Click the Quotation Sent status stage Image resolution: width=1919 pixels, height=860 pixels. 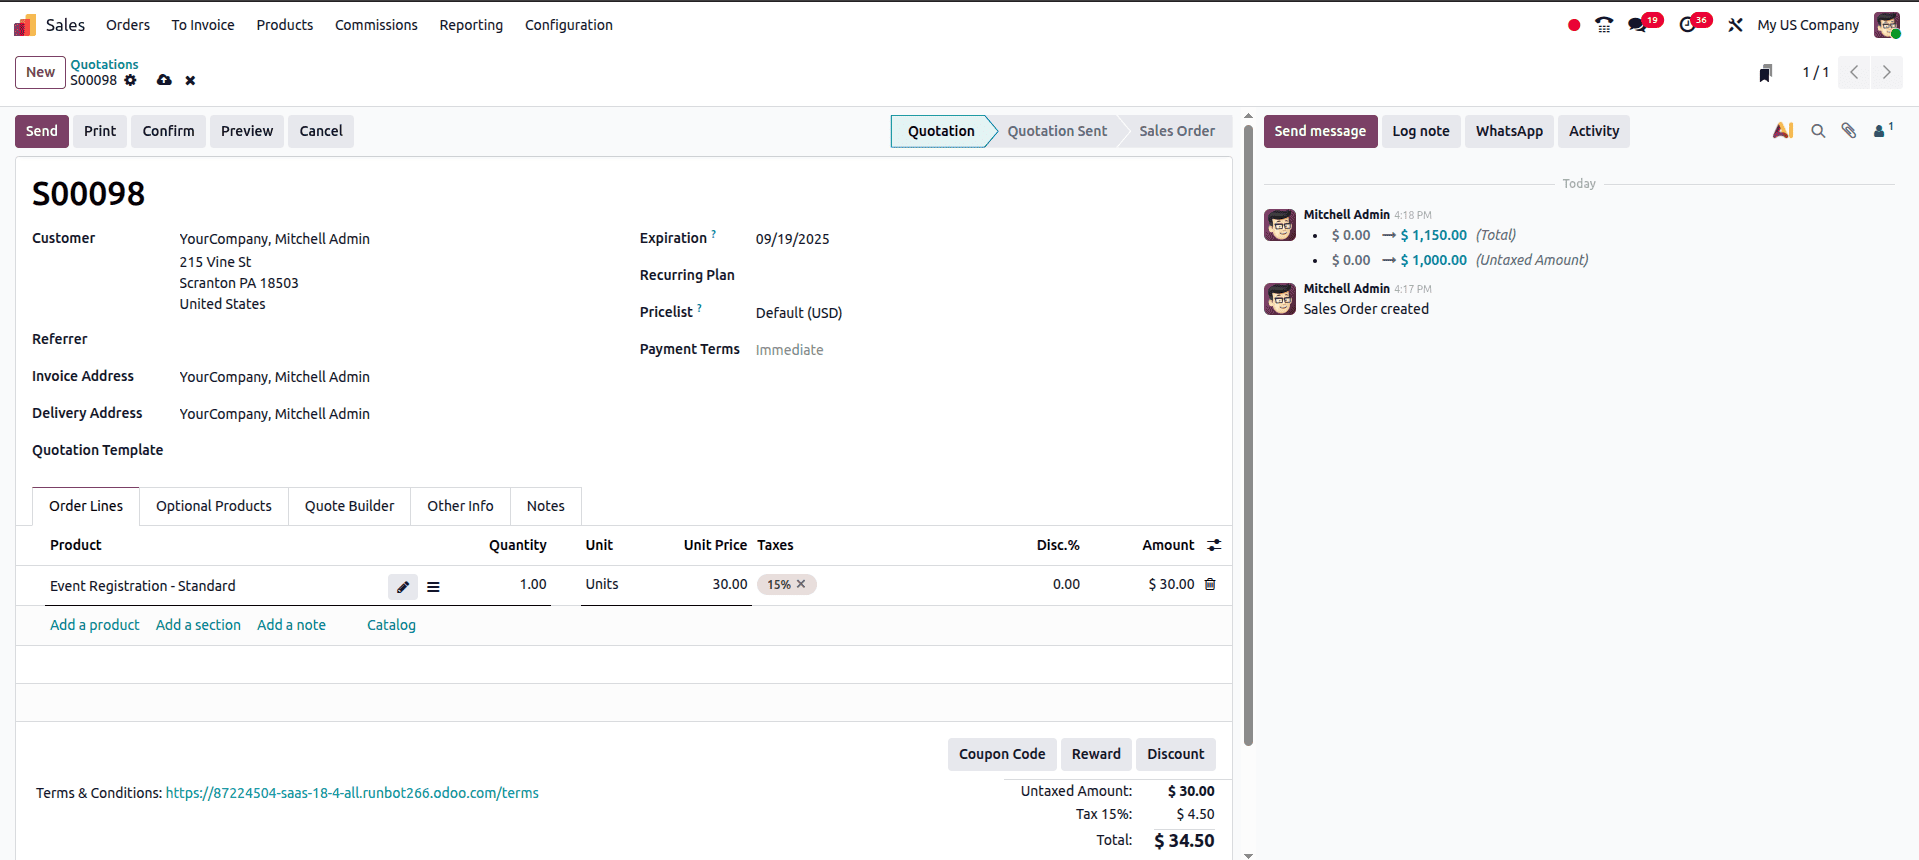tap(1057, 131)
